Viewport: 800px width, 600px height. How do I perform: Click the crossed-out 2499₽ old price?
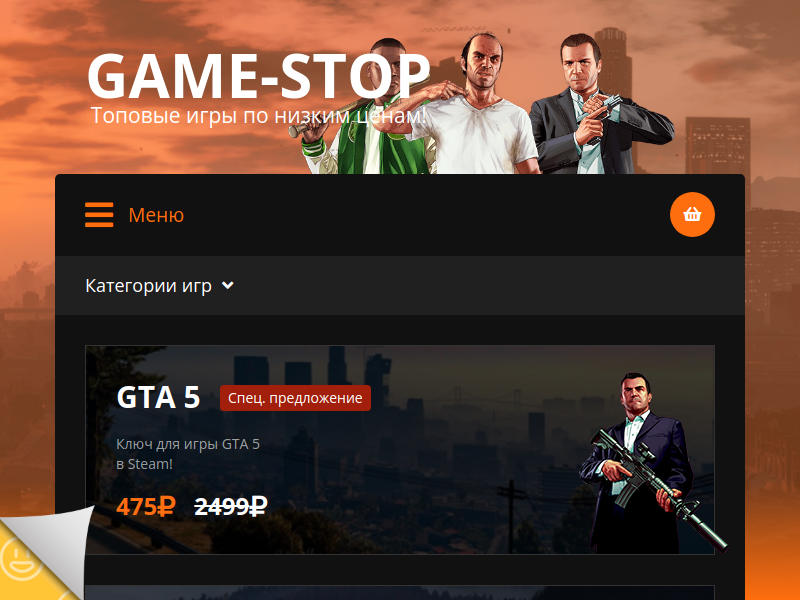pyautogui.click(x=231, y=507)
